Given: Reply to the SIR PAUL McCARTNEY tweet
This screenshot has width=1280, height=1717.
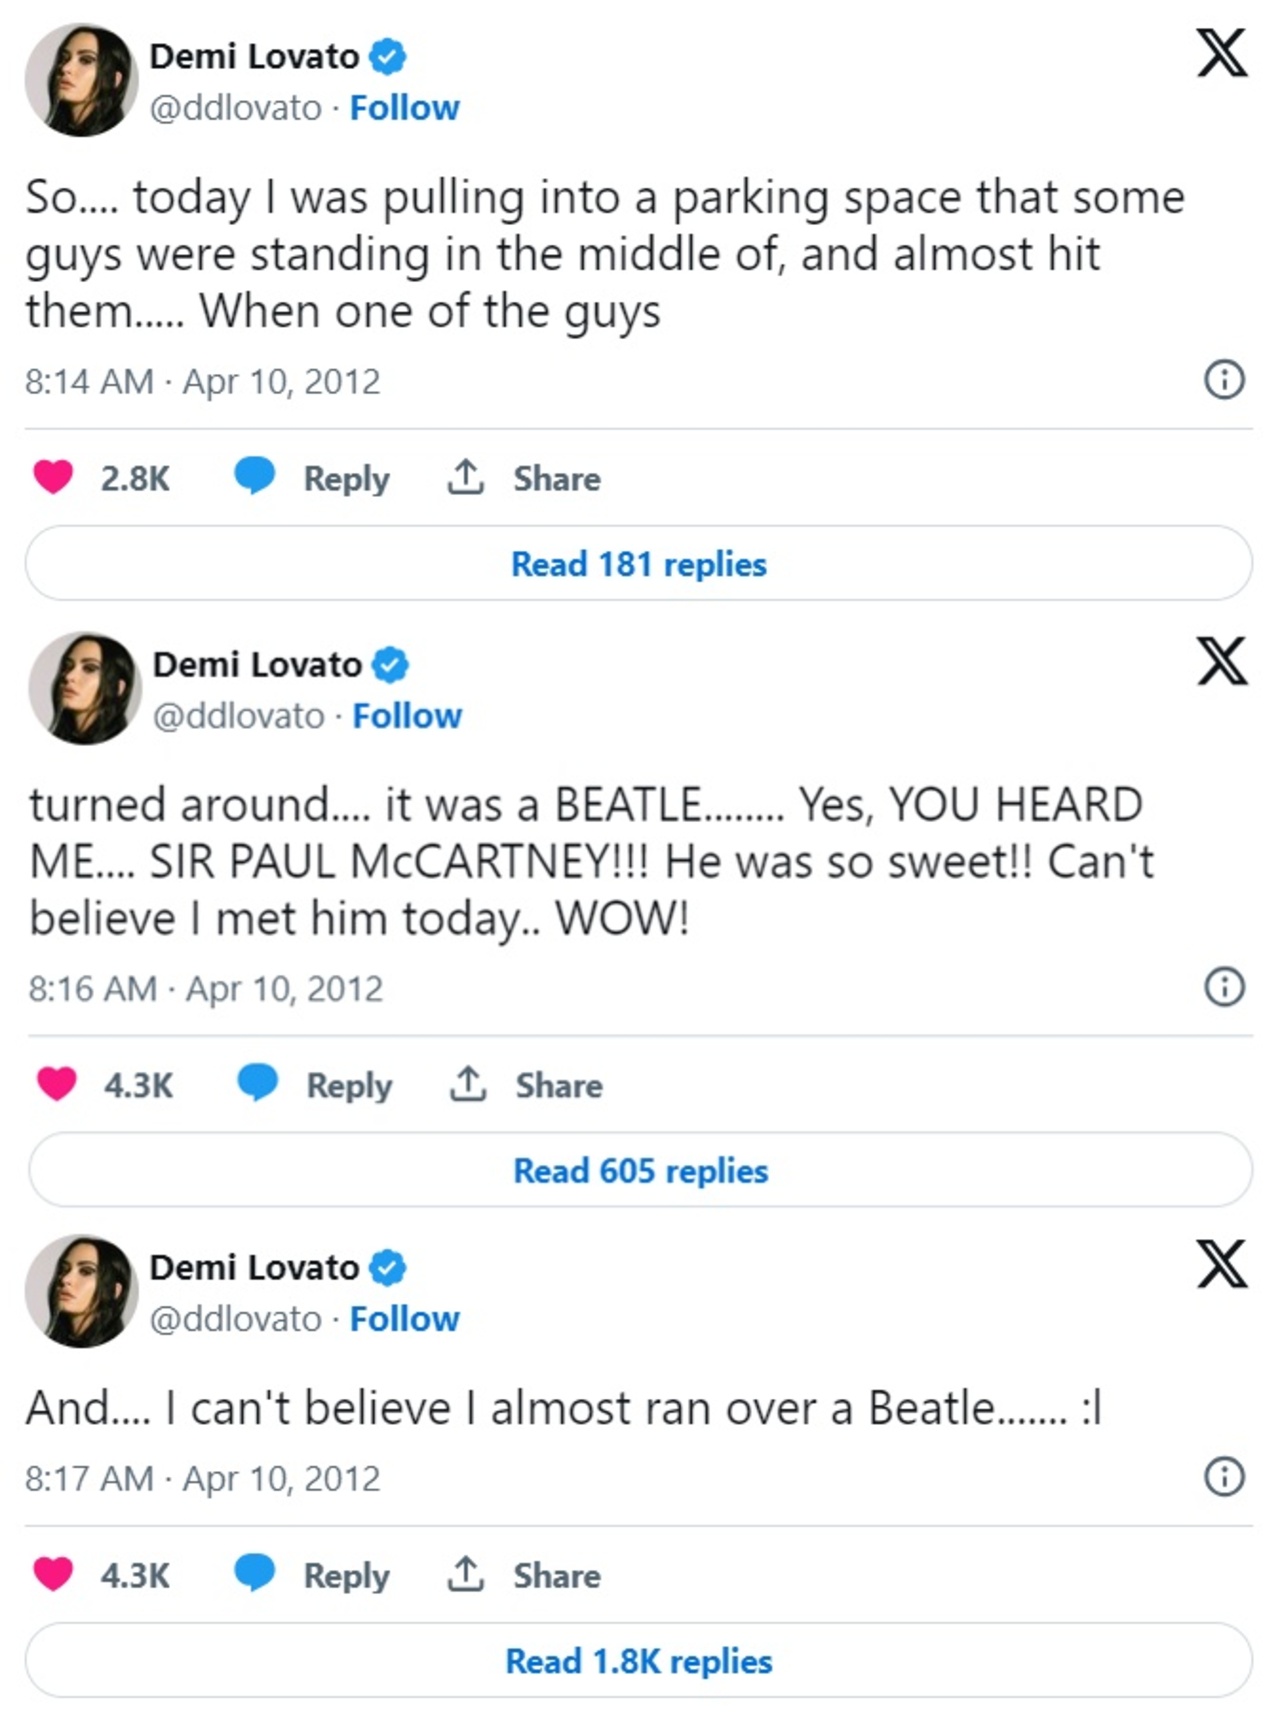Looking at the screenshot, I should click(315, 1085).
